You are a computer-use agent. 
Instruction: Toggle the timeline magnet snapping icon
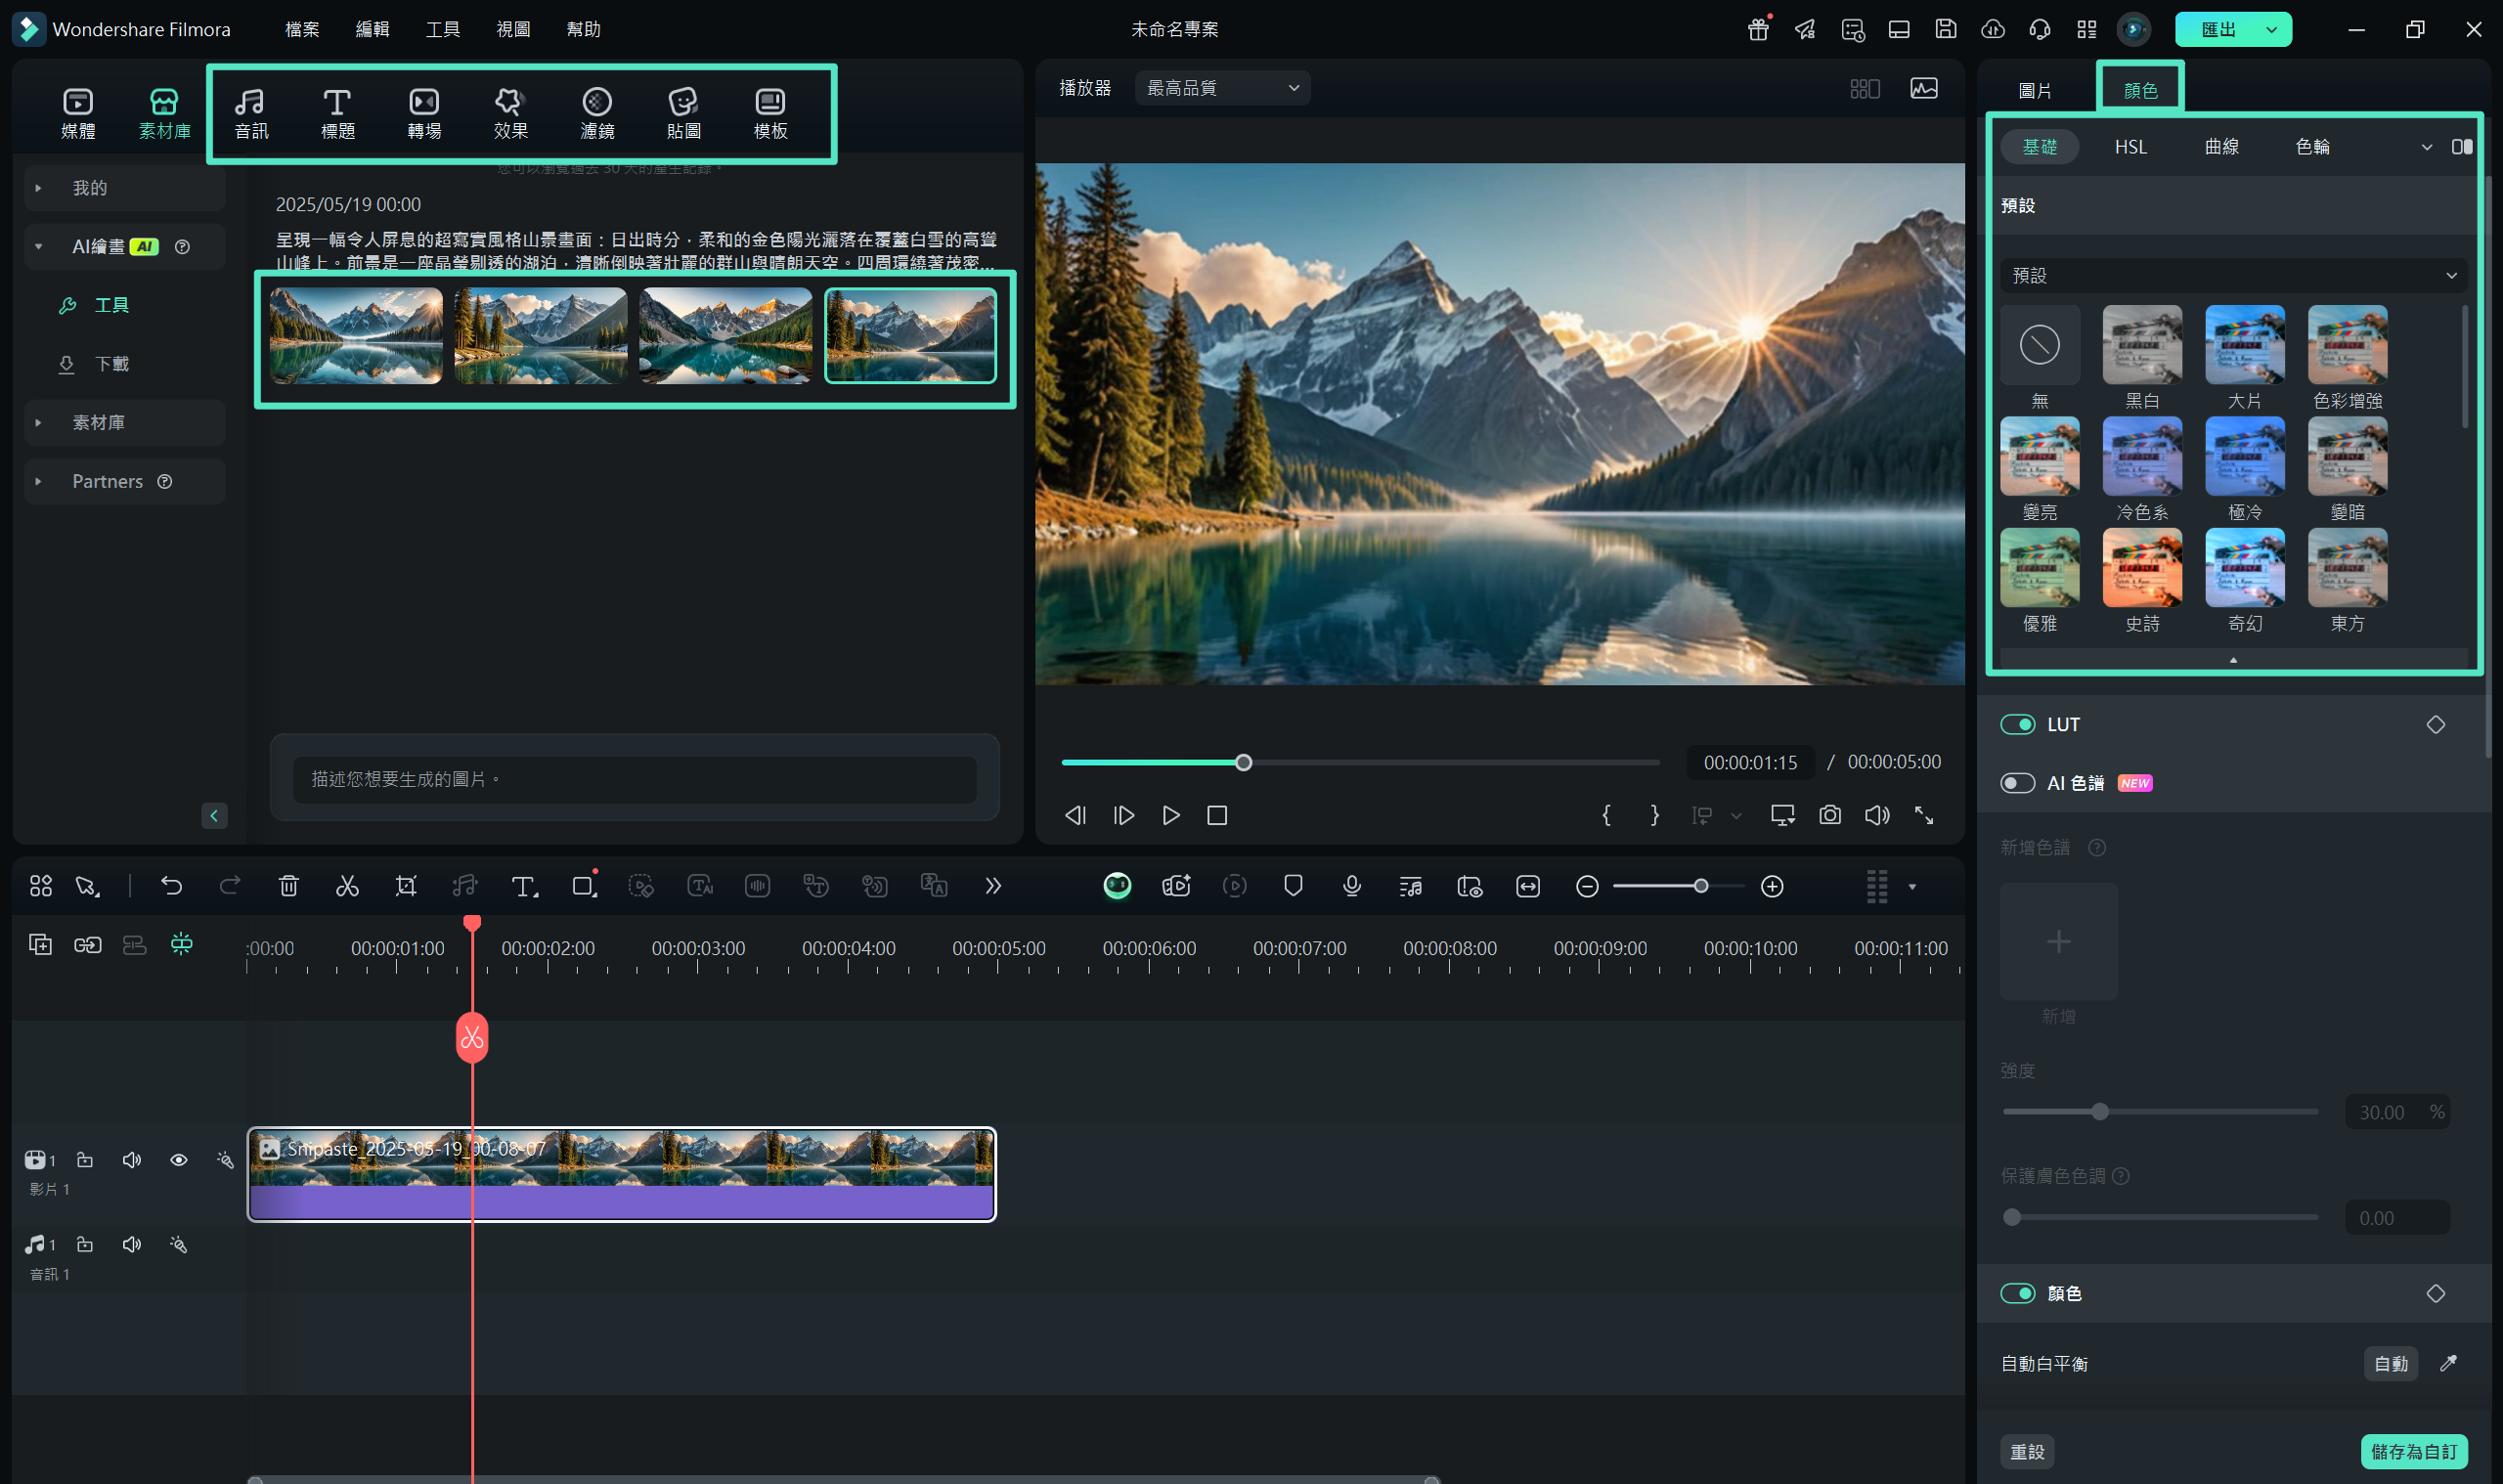181,943
